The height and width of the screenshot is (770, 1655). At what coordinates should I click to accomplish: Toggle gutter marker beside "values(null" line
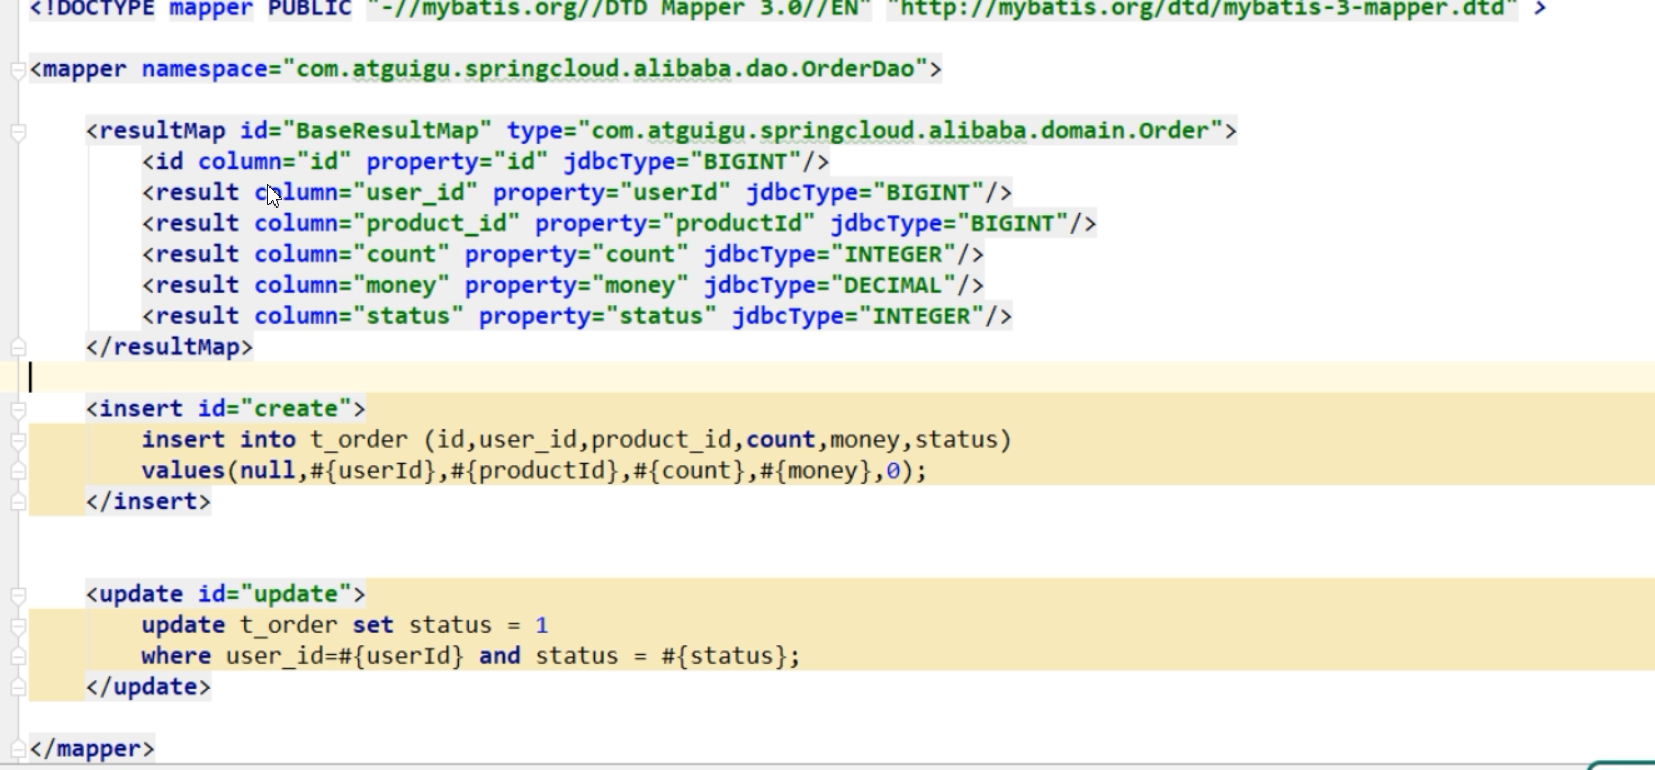[18, 471]
